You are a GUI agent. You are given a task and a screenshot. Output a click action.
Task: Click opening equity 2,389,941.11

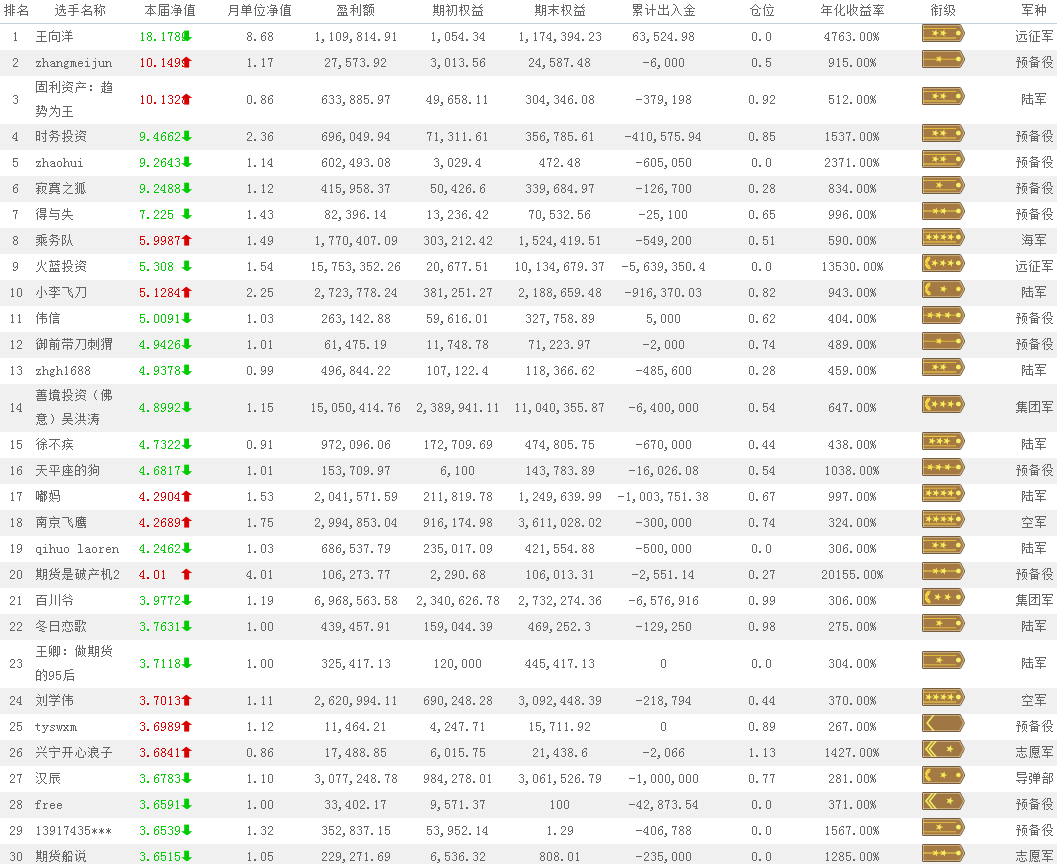point(458,408)
